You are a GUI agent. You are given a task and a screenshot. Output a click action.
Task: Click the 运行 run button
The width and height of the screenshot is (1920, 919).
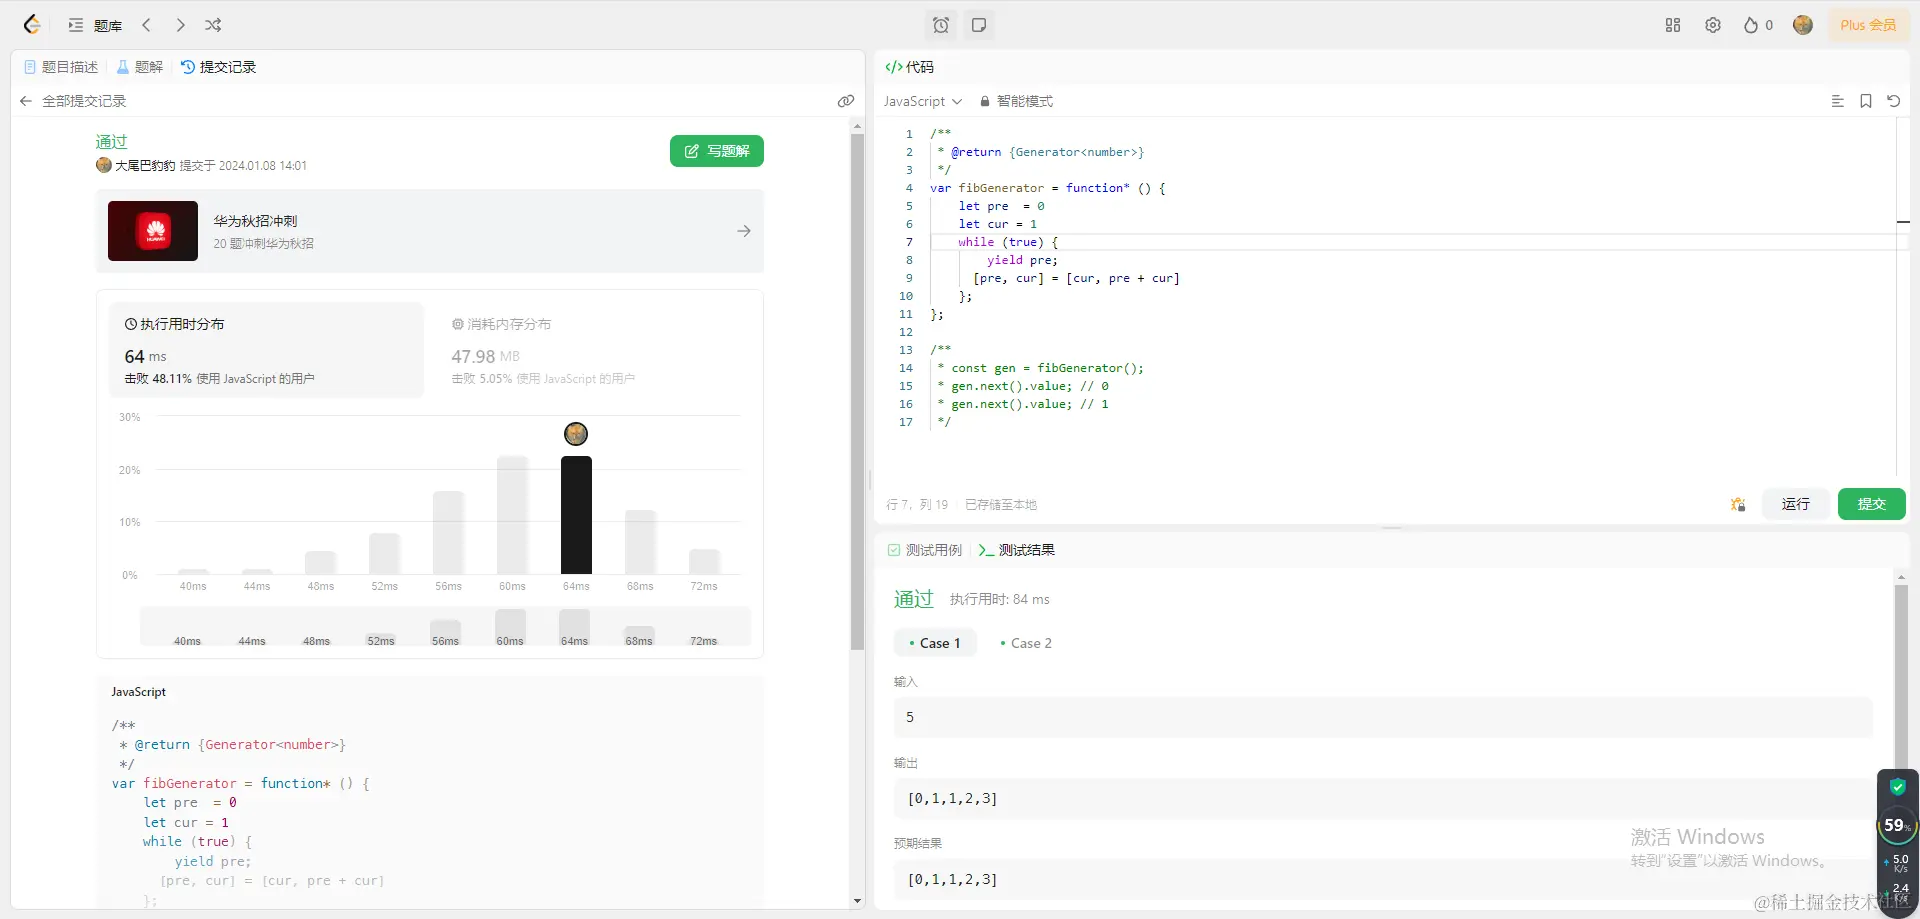[1795, 504]
